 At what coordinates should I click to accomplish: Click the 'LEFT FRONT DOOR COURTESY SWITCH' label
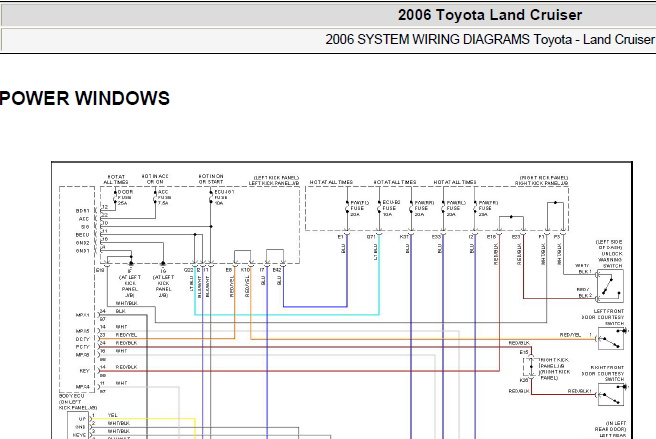(603, 317)
